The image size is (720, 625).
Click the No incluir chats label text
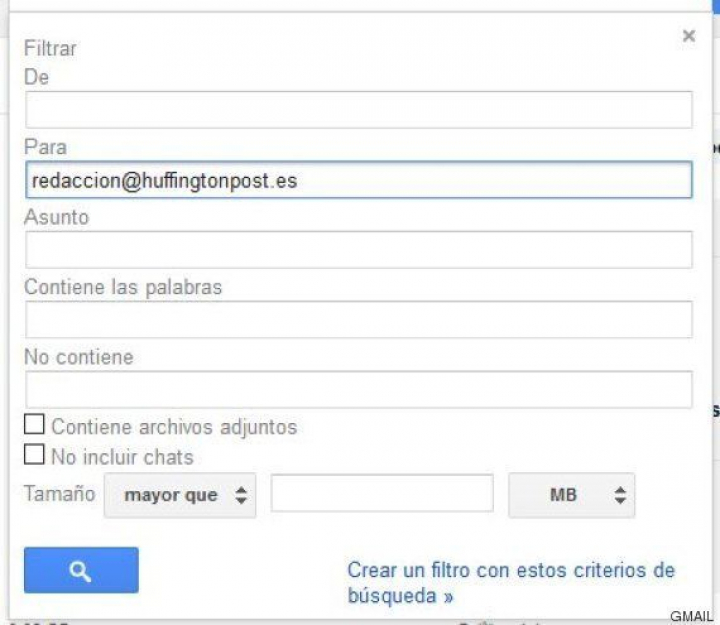(122, 458)
